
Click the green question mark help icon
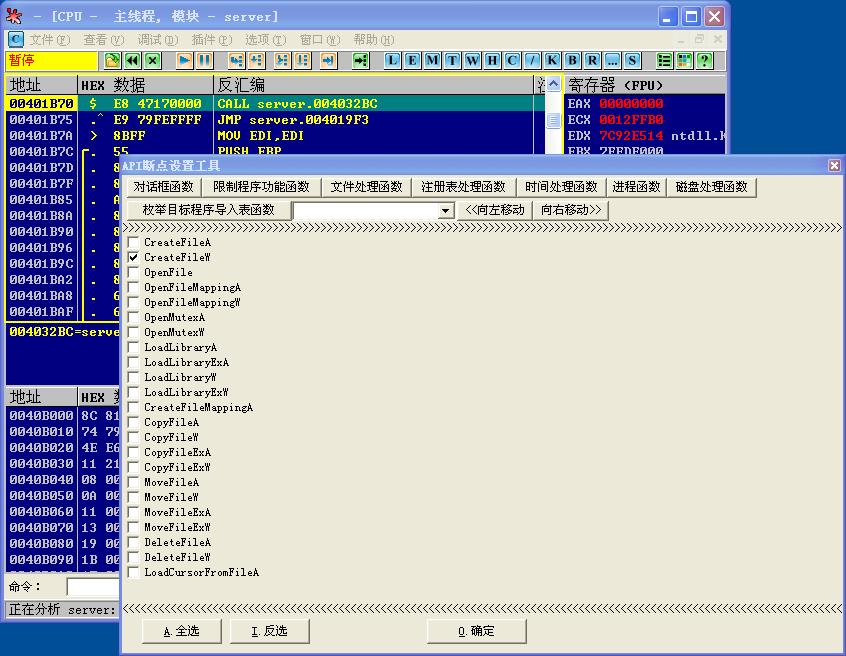704,60
